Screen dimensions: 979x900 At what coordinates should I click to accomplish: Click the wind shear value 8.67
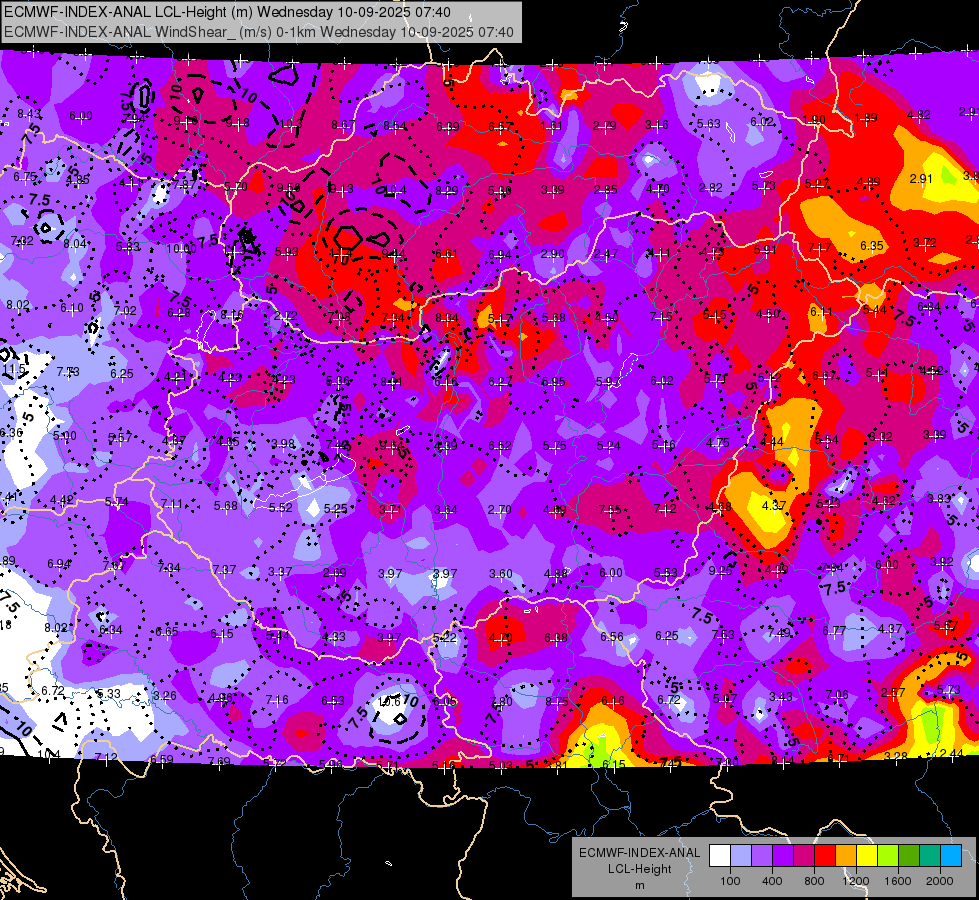[343, 125]
